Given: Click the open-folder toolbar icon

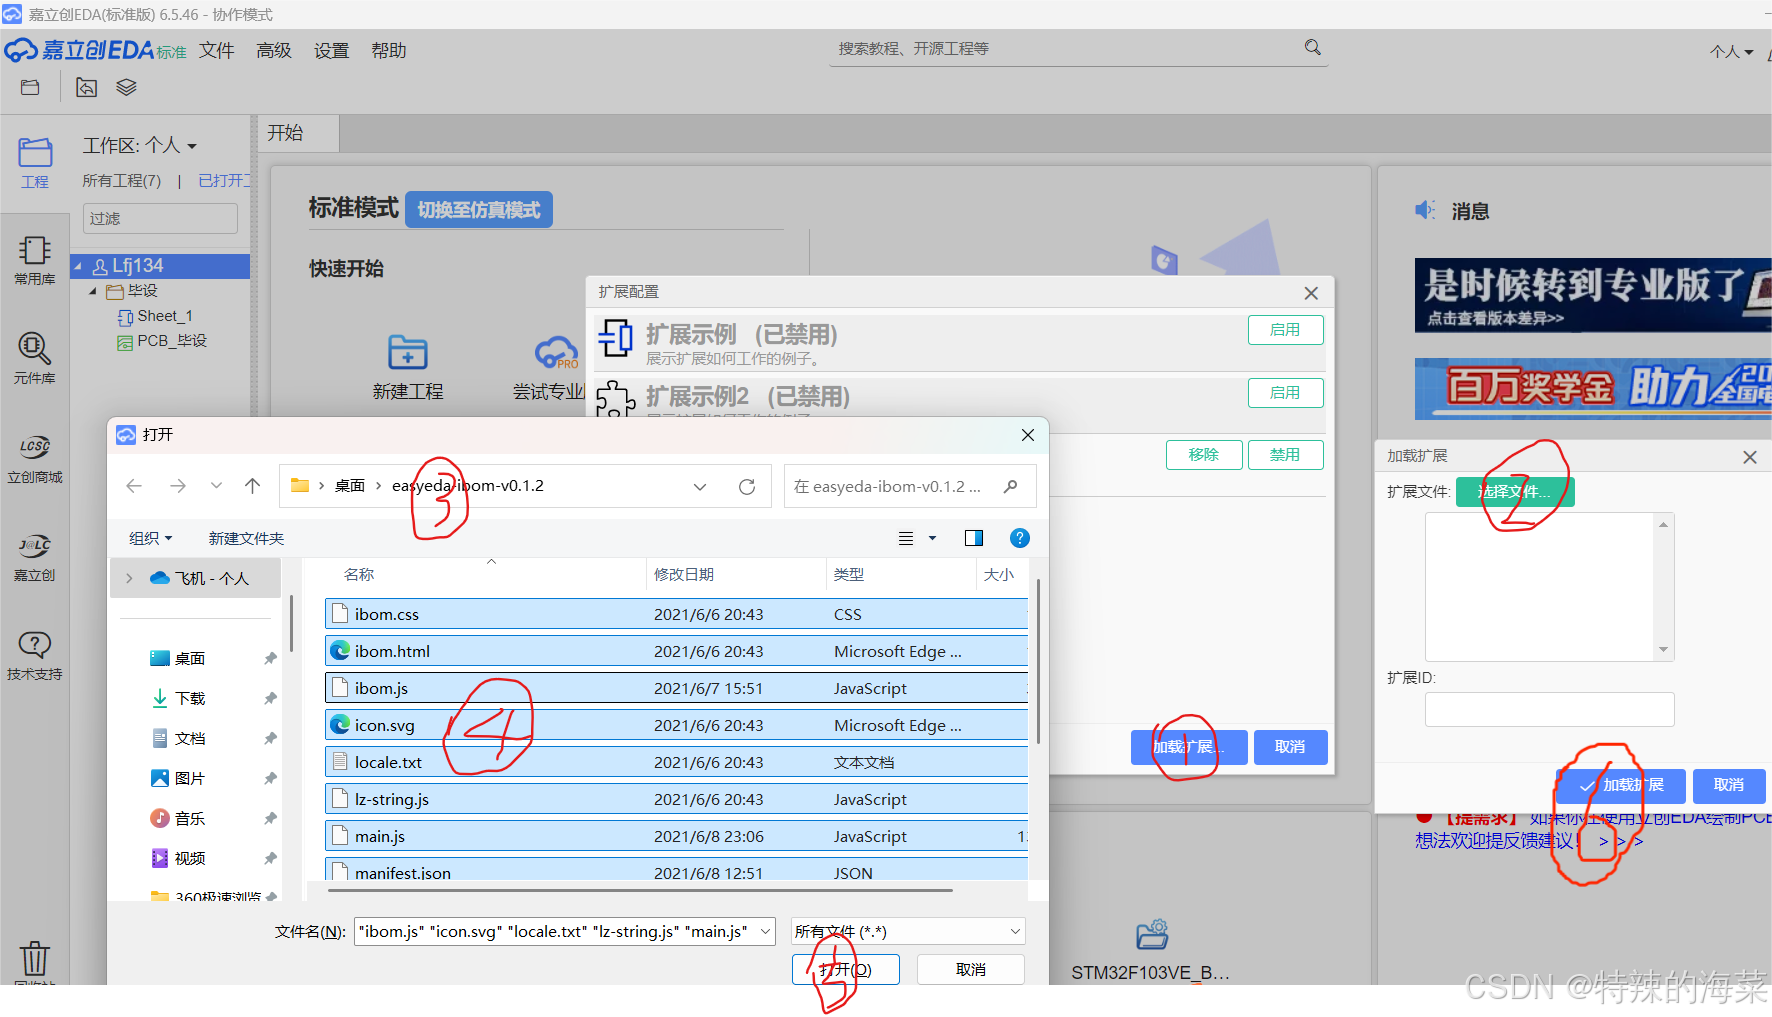Looking at the screenshot, I should tap(30, 88).
